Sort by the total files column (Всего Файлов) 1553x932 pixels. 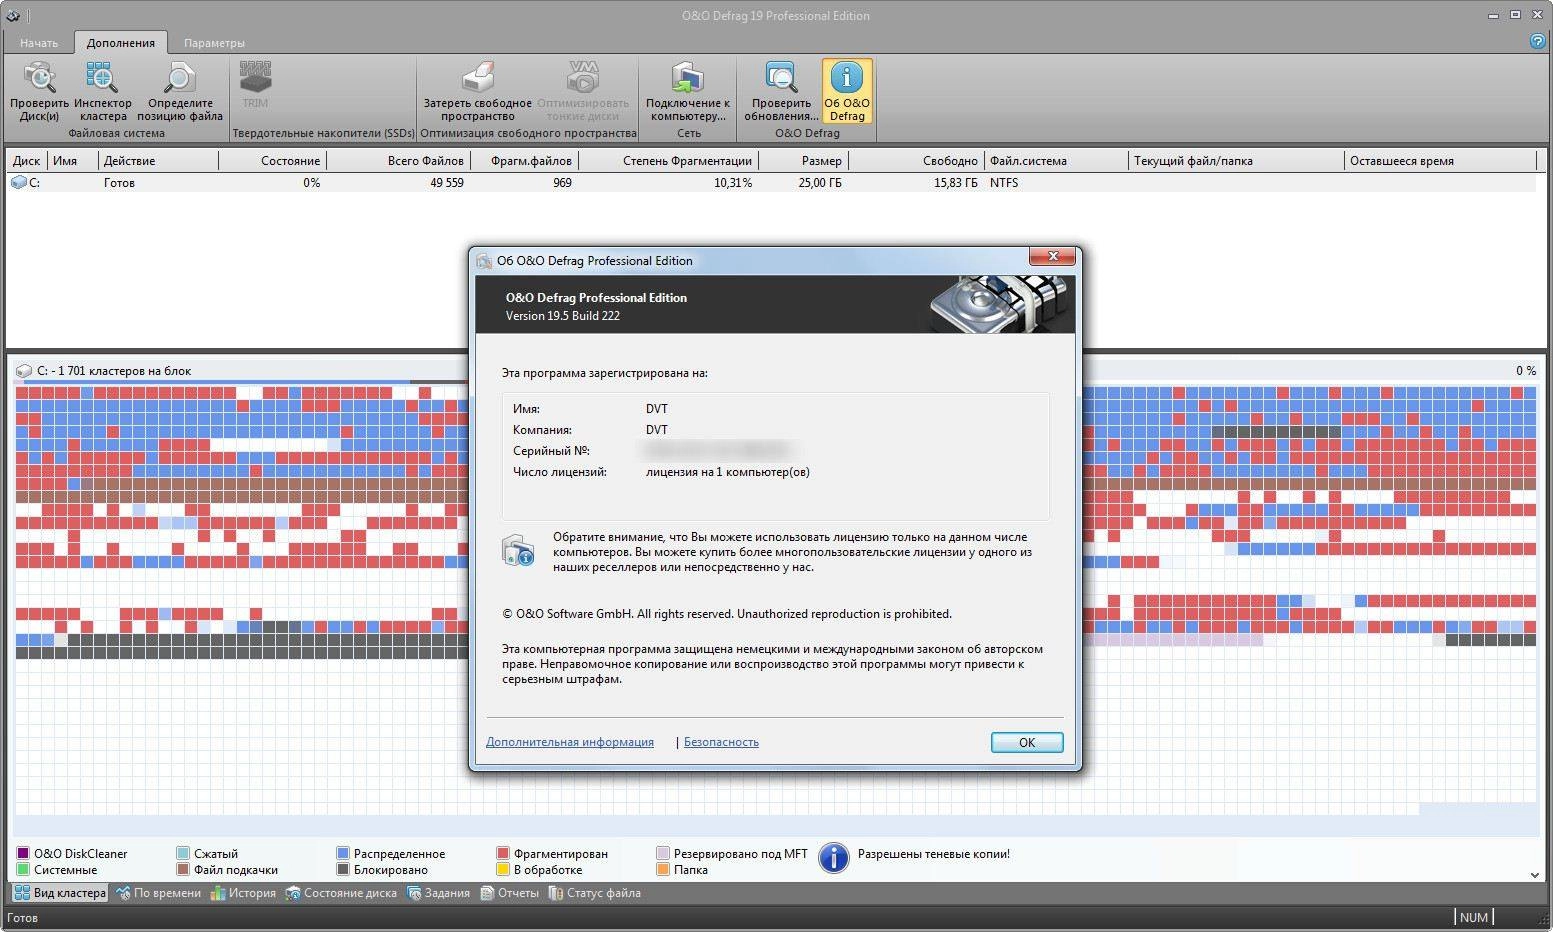pos(398,161)
